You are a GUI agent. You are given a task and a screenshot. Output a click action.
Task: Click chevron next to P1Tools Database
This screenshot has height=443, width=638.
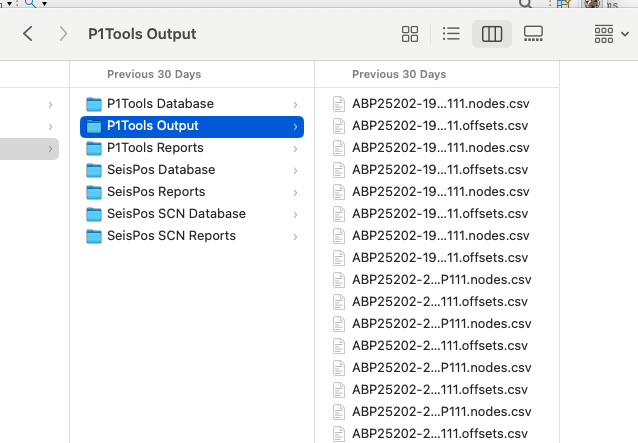coord(295,104)
